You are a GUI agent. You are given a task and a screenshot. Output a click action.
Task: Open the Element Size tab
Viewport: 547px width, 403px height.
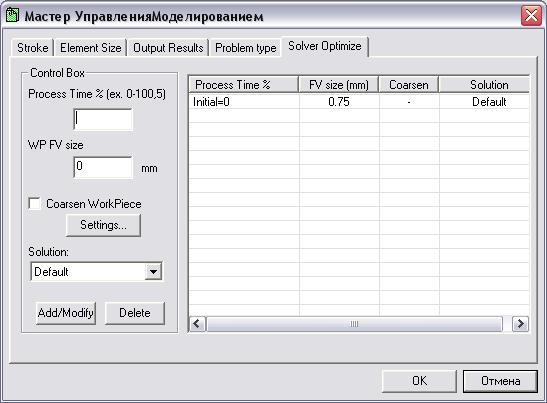[90, 47]
